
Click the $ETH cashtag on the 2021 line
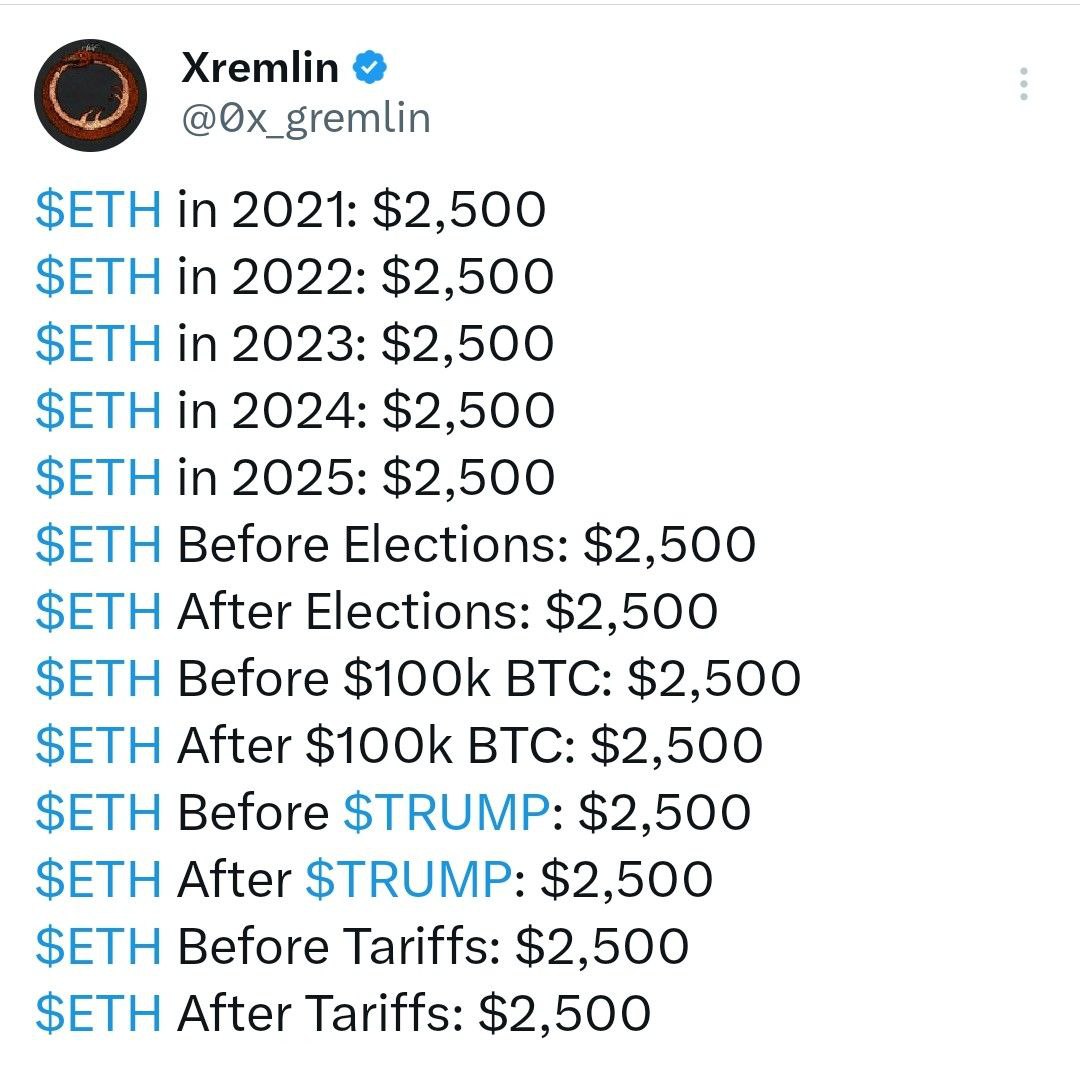pyautogui.click(x=98, y=209)
